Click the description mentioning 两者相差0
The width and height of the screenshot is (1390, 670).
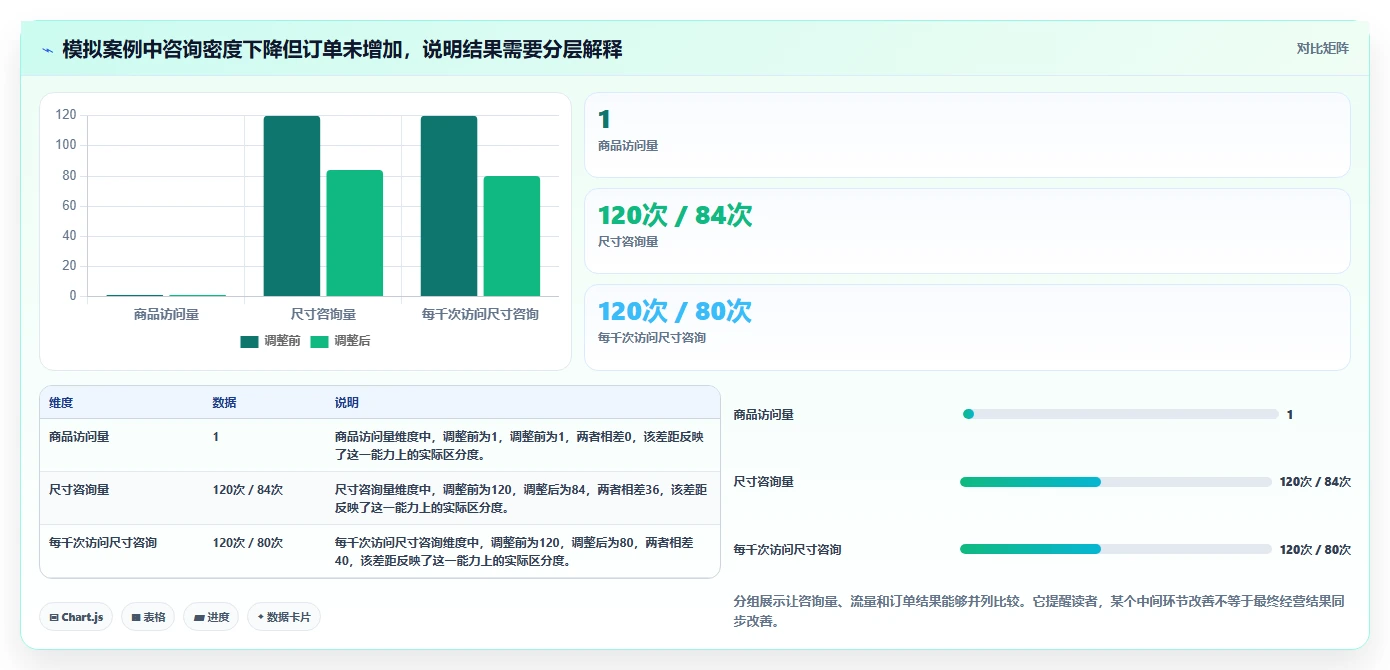click(521, 445)
